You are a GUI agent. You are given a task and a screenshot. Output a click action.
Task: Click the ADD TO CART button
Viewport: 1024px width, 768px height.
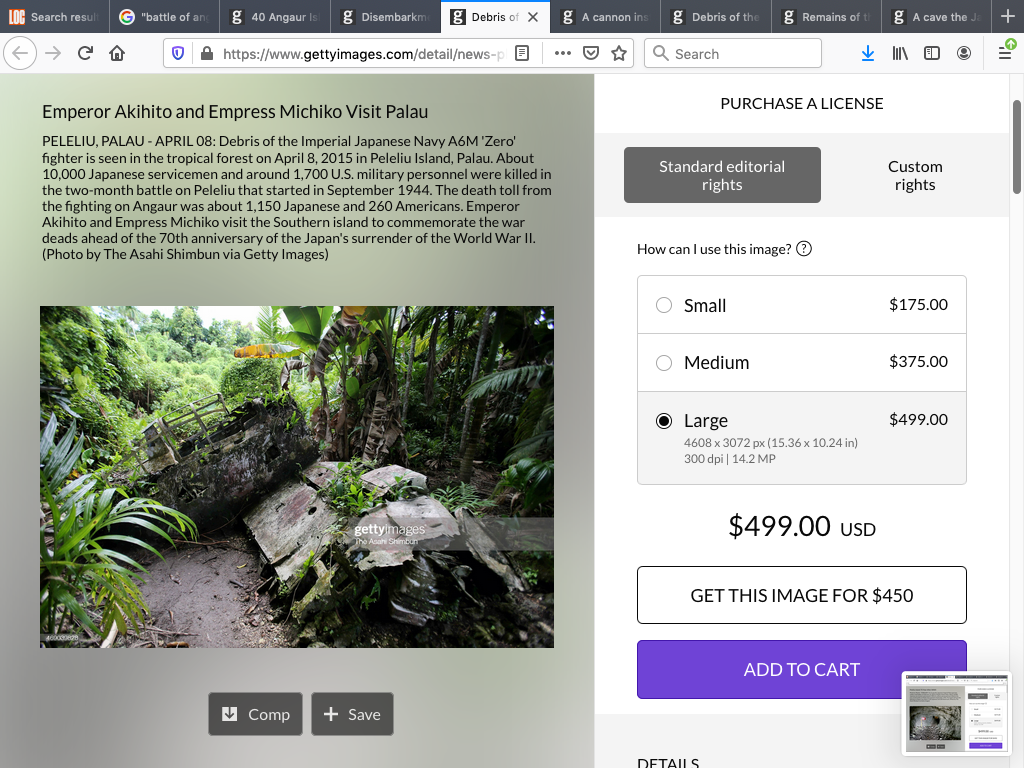pyautogui.click(x=801, y=669)
